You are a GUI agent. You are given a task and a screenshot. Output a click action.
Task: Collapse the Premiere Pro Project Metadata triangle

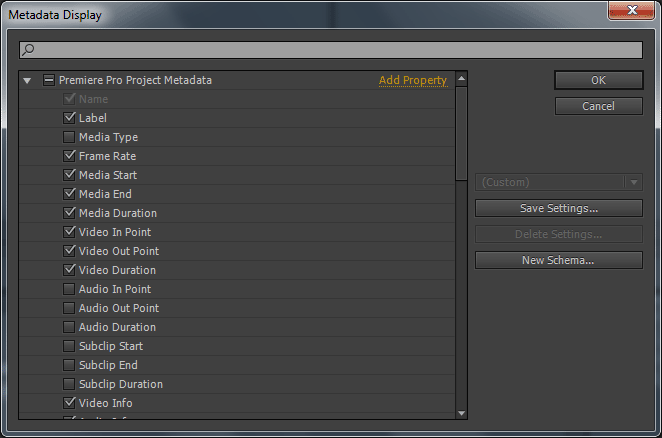[x=27, y=80]
